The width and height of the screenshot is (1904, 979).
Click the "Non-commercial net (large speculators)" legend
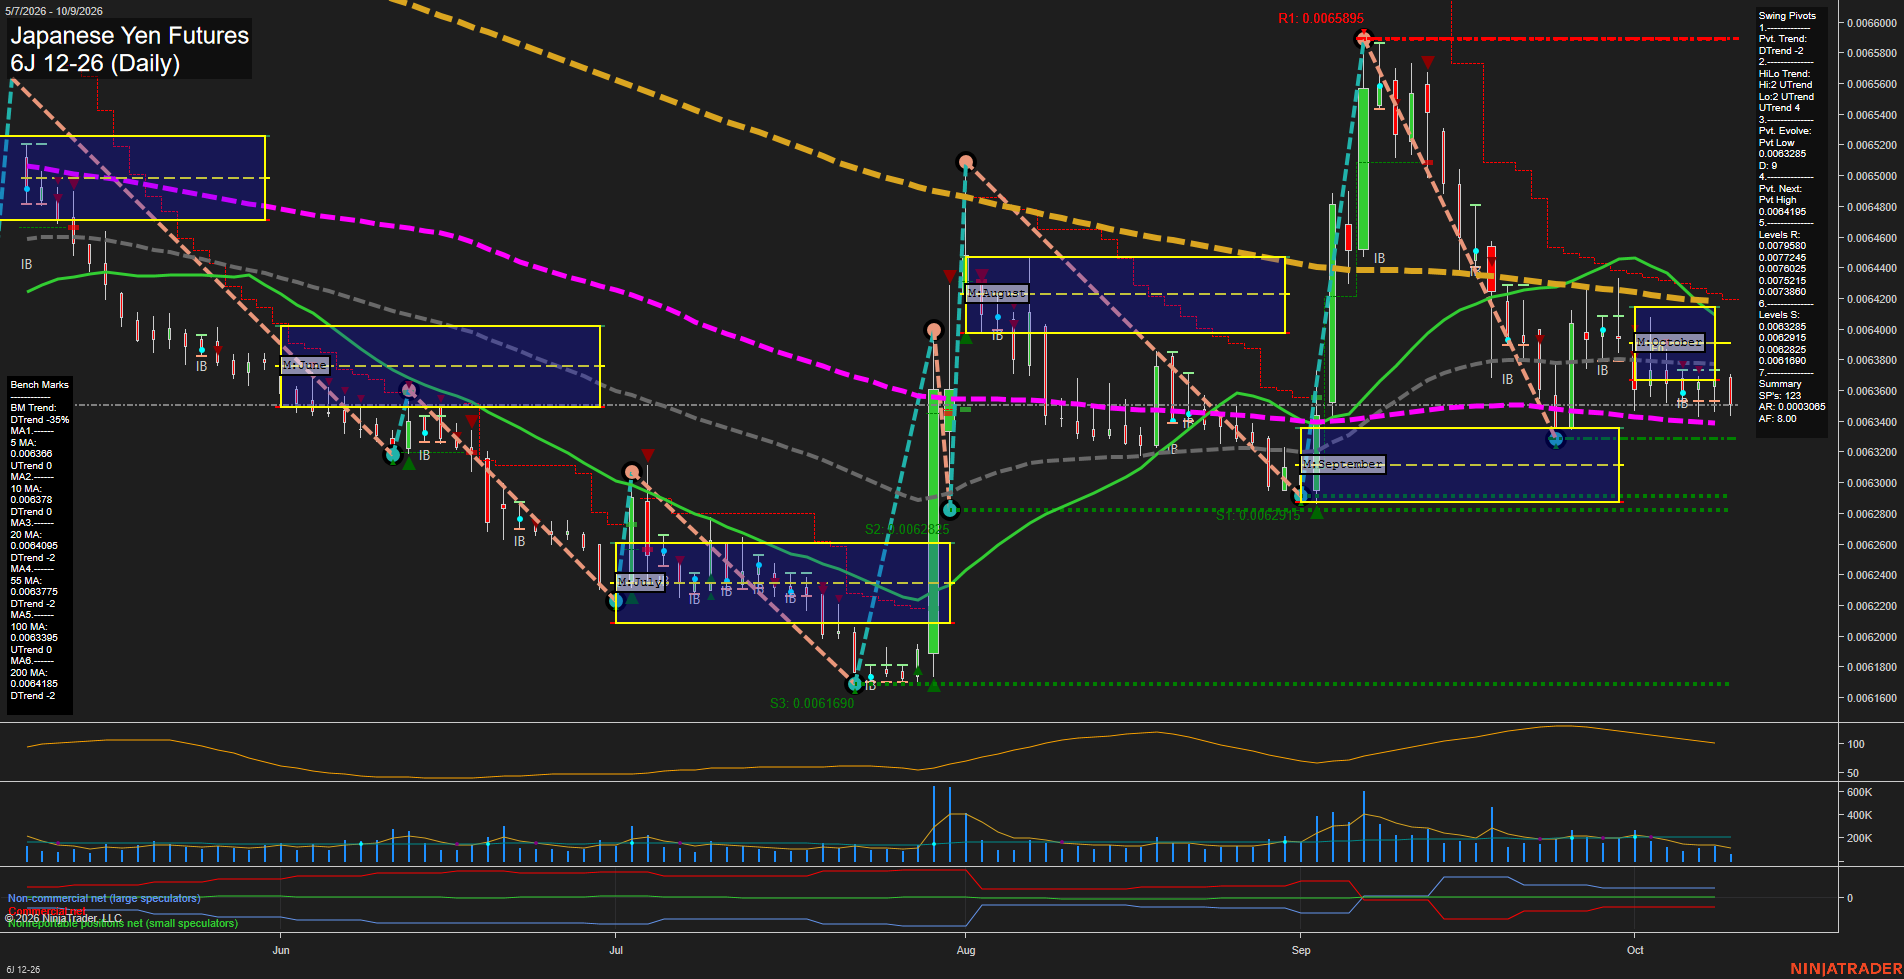[x=104, y=898]
